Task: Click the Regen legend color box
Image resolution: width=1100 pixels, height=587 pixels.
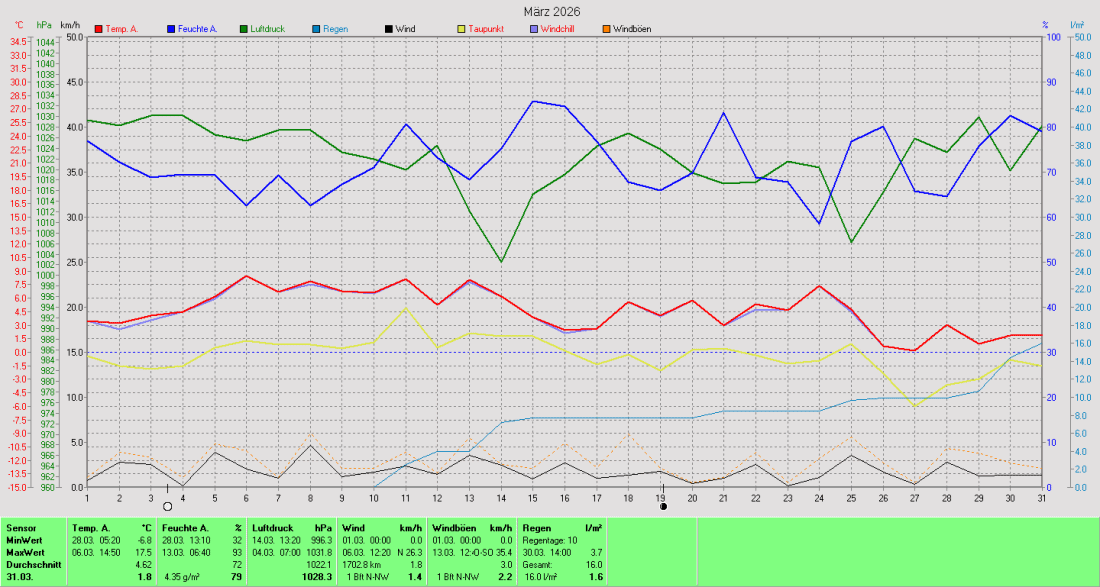Action: (x=314, y=30)
